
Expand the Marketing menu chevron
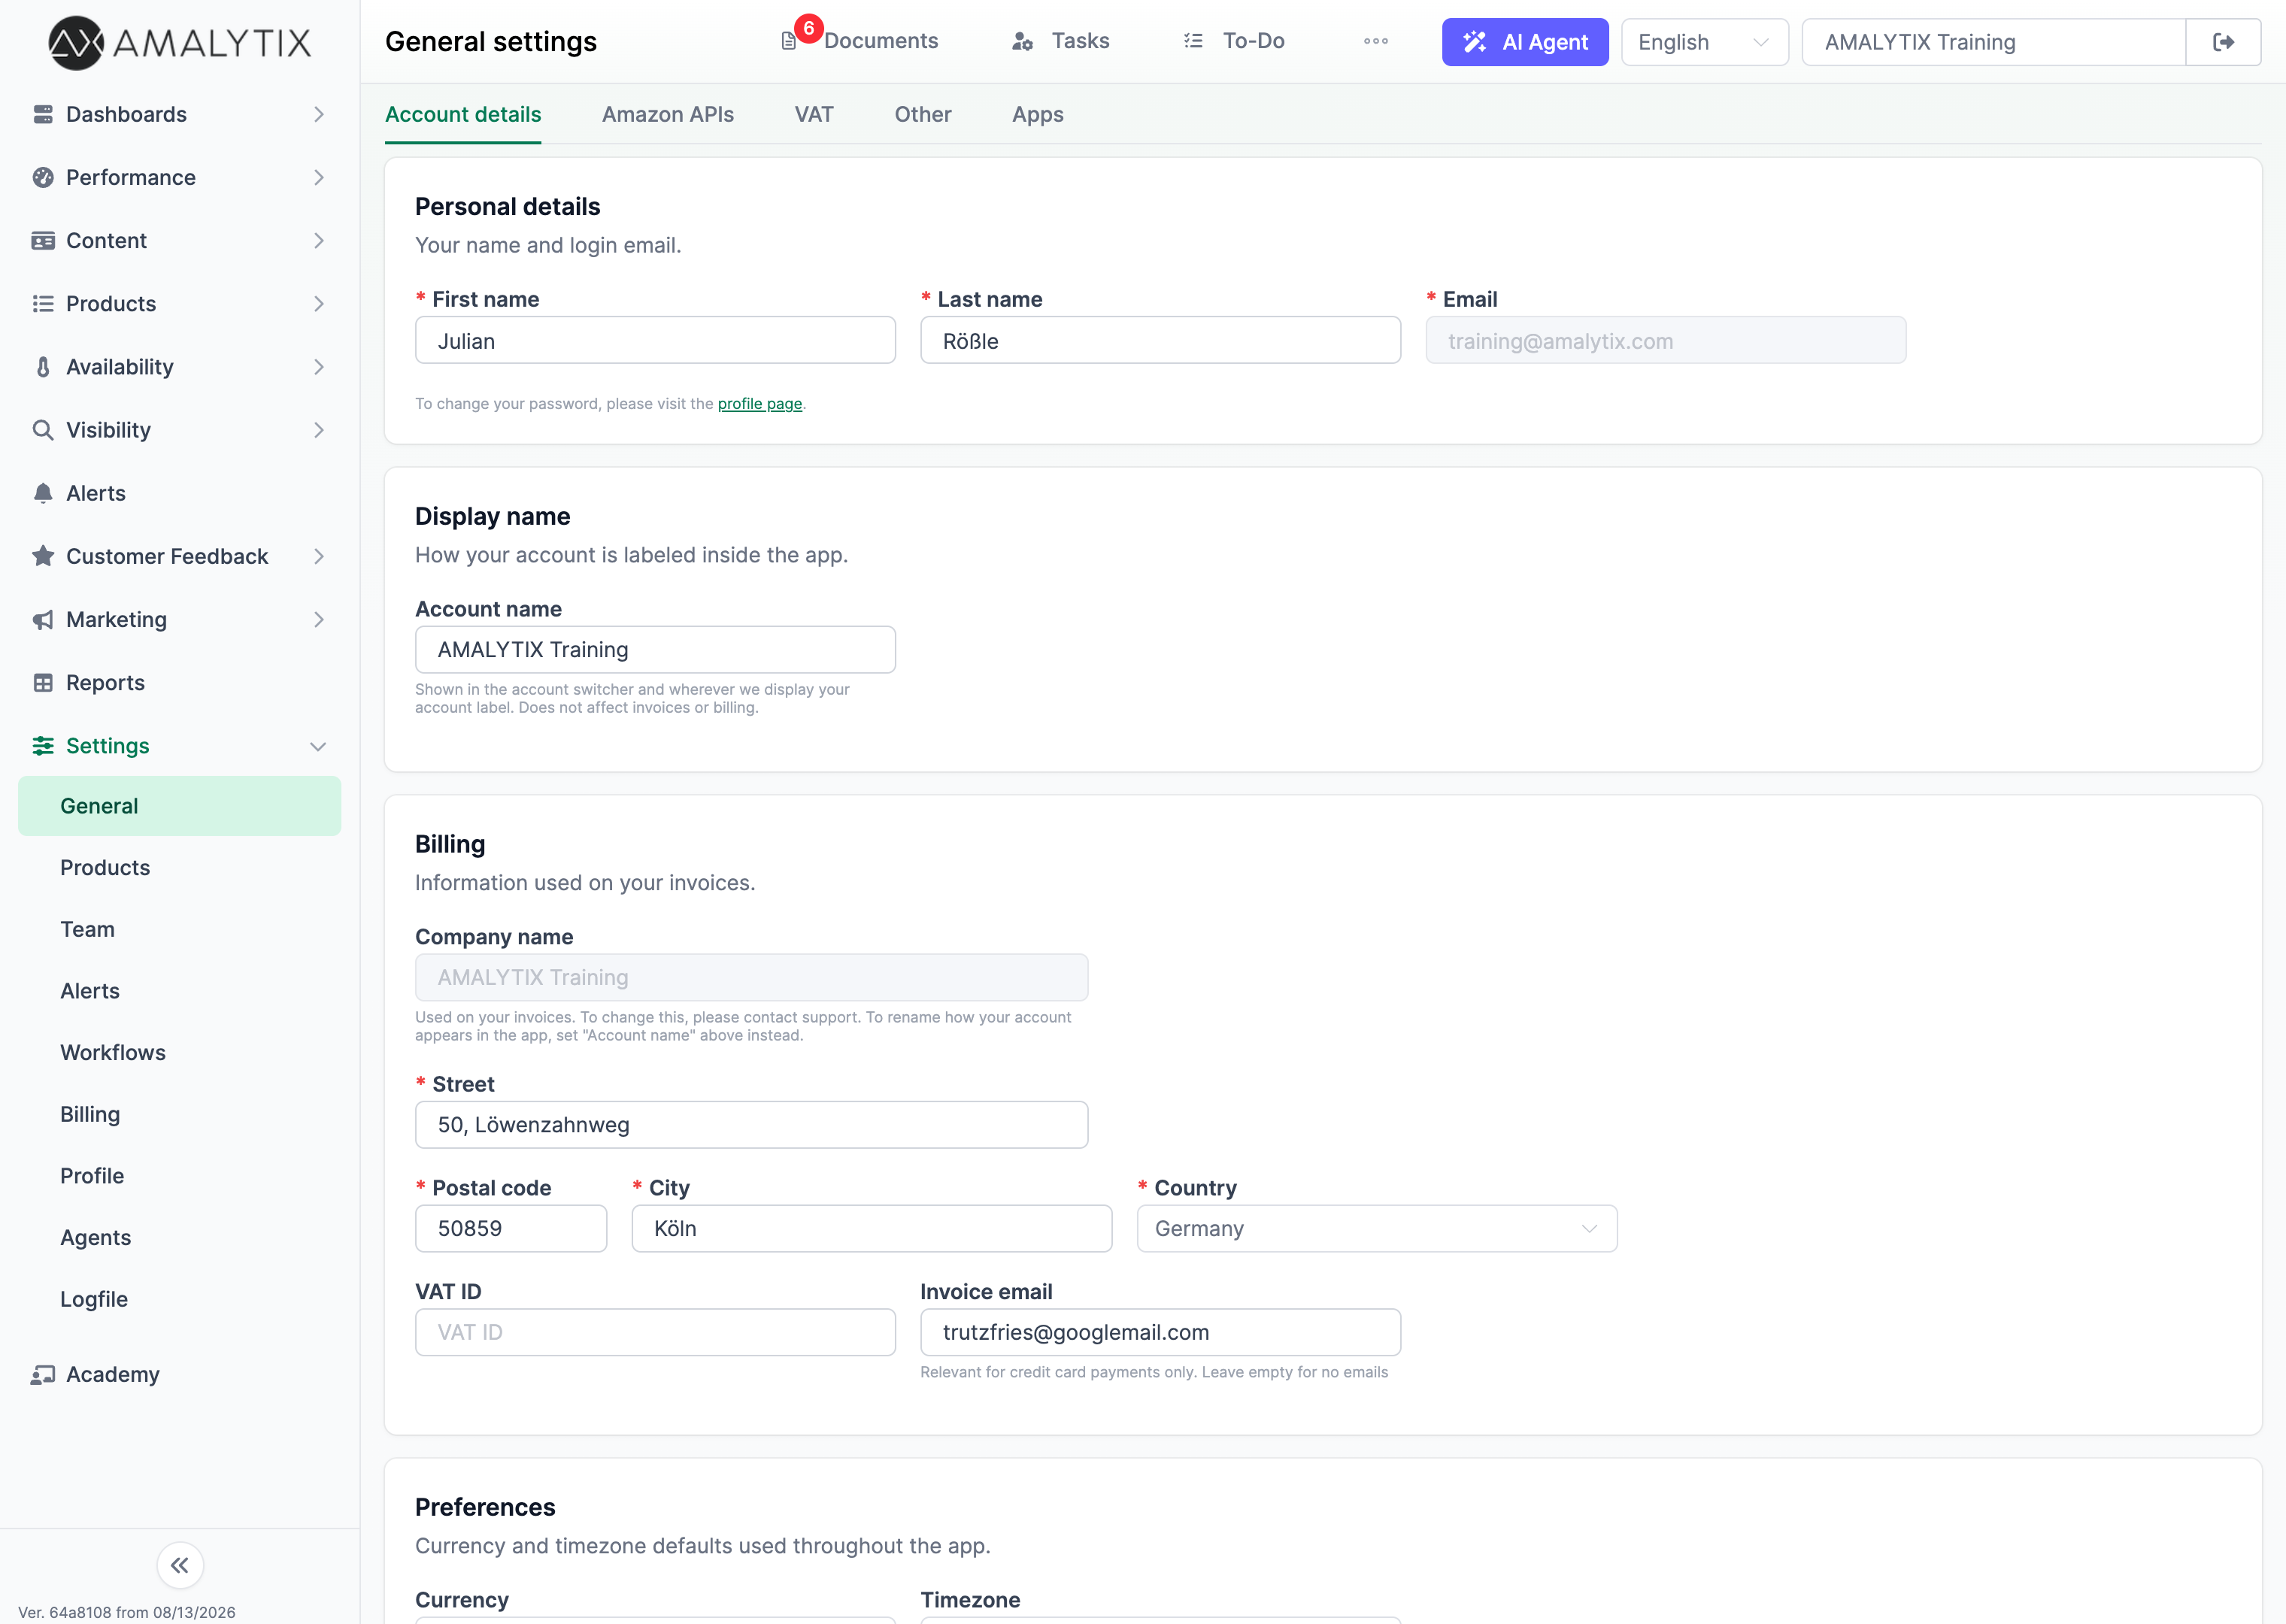[319, 620]
